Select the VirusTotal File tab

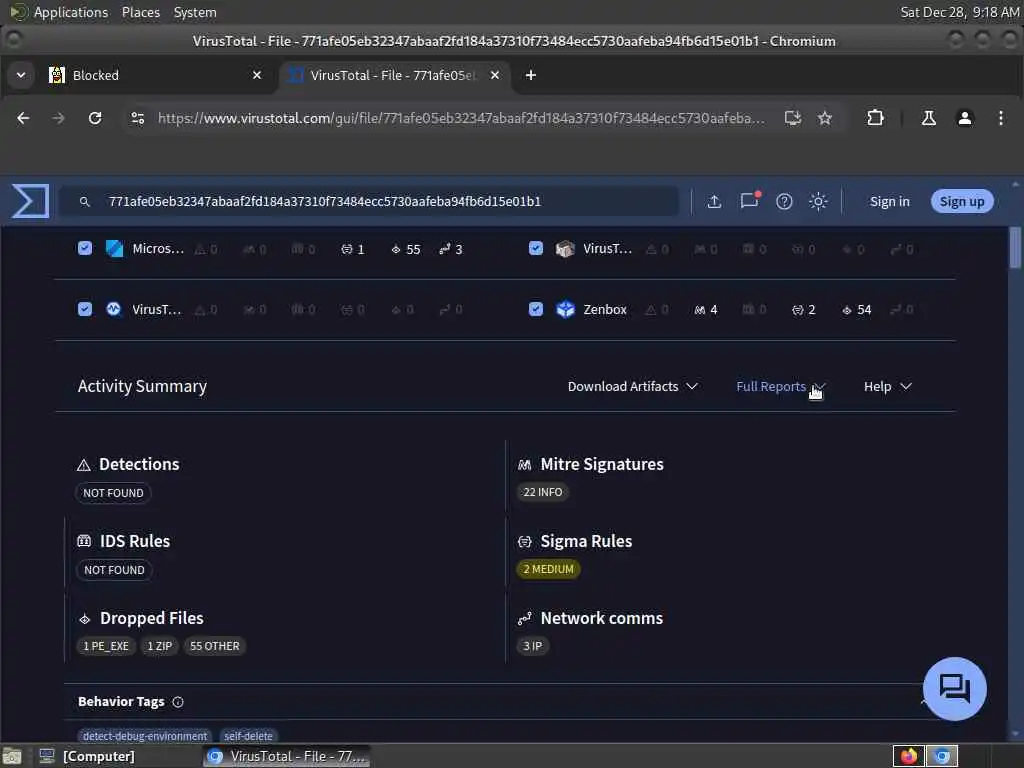coord(394,75)
